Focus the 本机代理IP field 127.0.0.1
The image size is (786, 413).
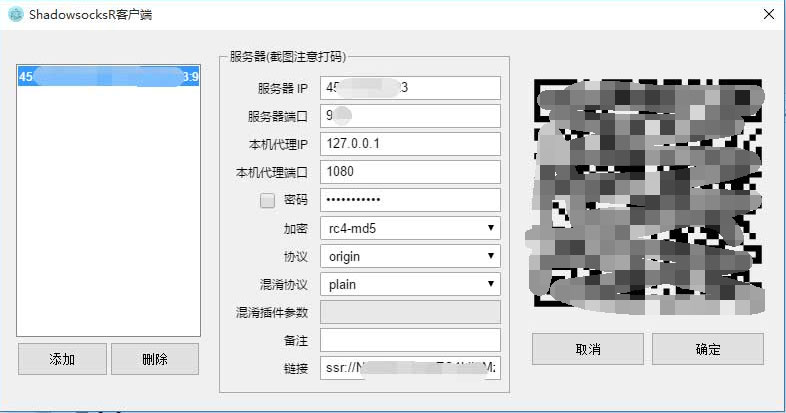410,144
